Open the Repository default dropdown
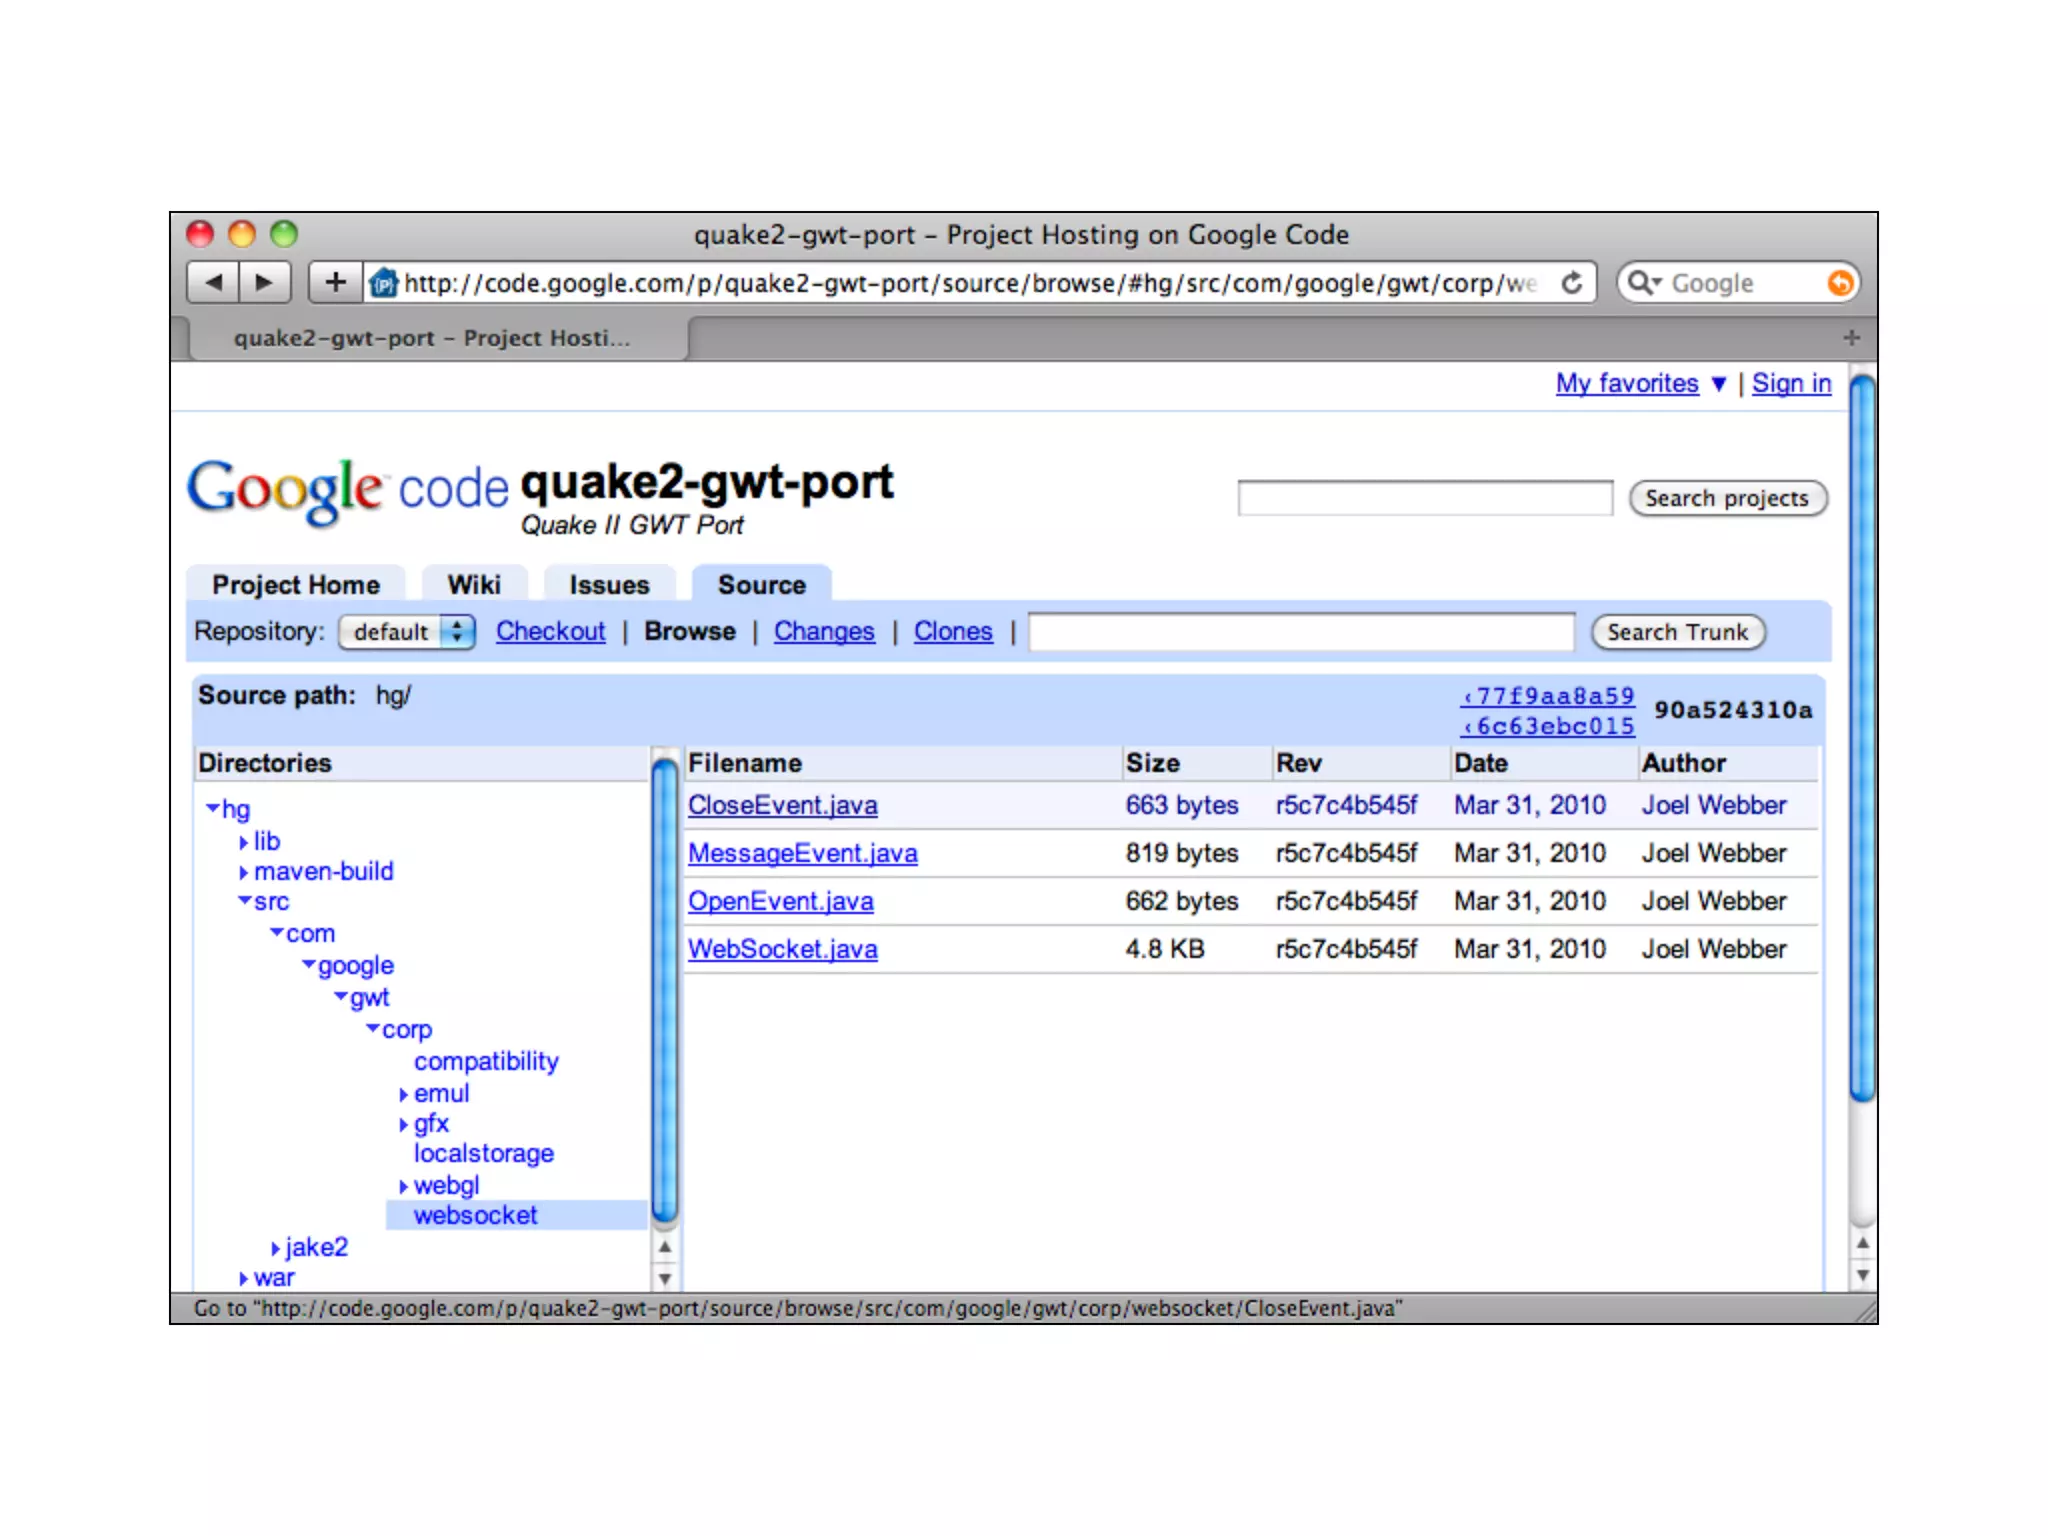Image resolution: width=2048 pixels, height=1536 pixels. 406,632
